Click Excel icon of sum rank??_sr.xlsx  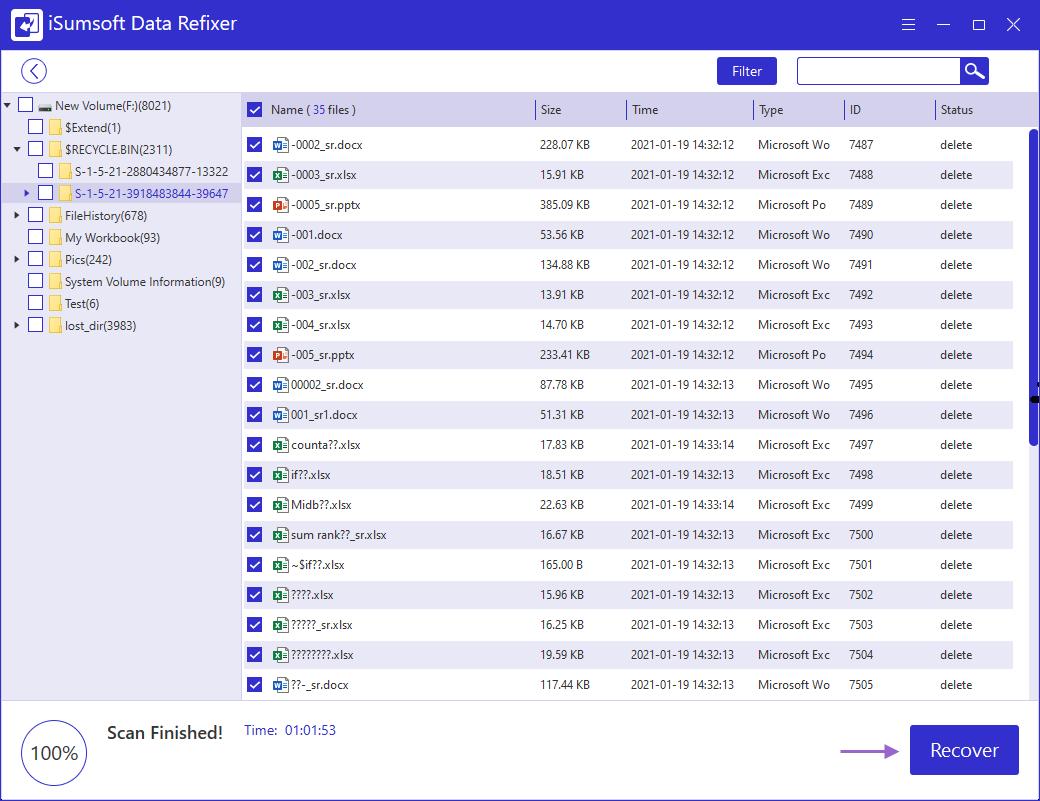[281, 534]
